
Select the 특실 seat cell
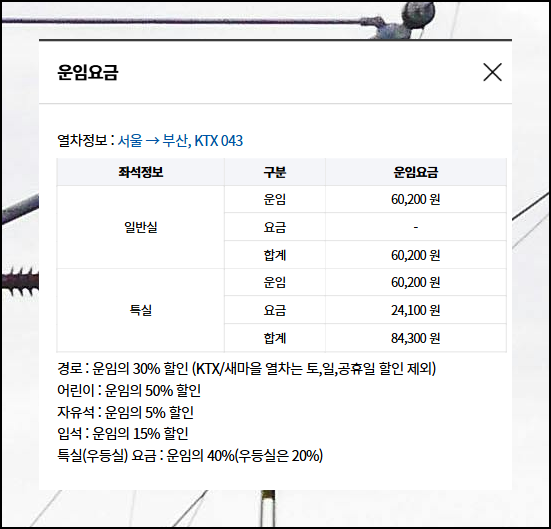pos(141,310)
